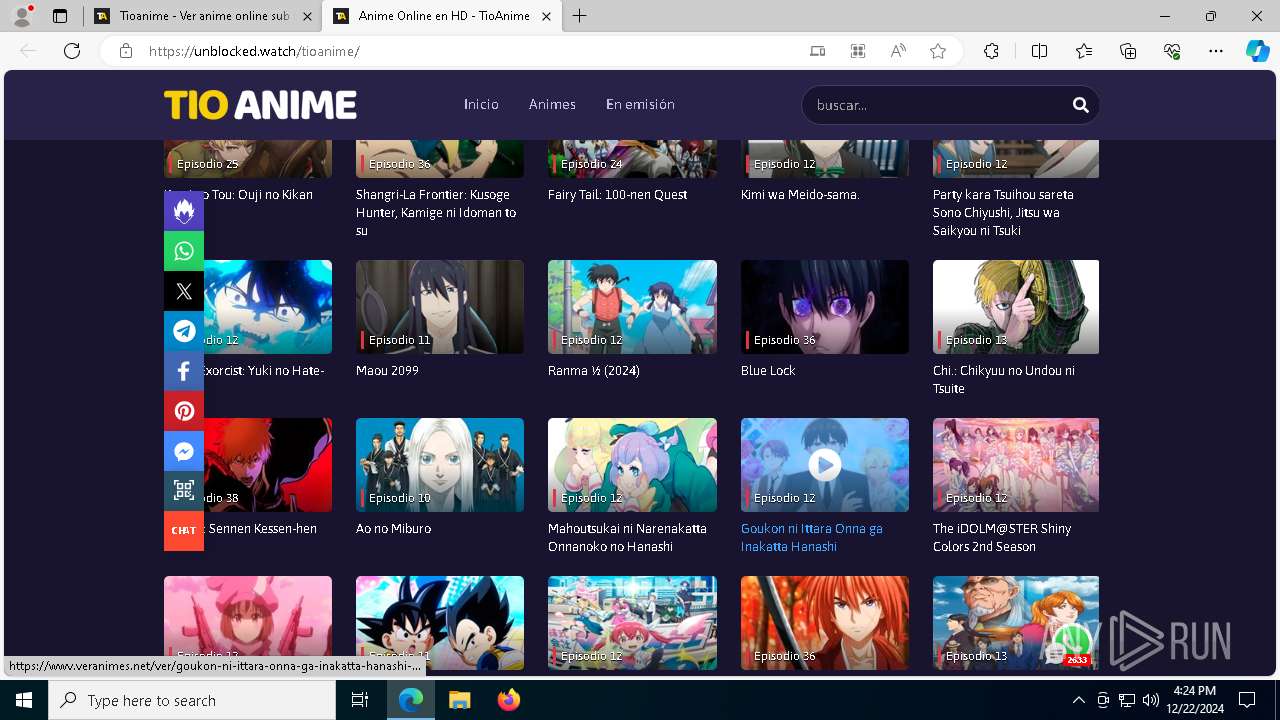Click the browser address bar URL

click(x=254, y=51)
